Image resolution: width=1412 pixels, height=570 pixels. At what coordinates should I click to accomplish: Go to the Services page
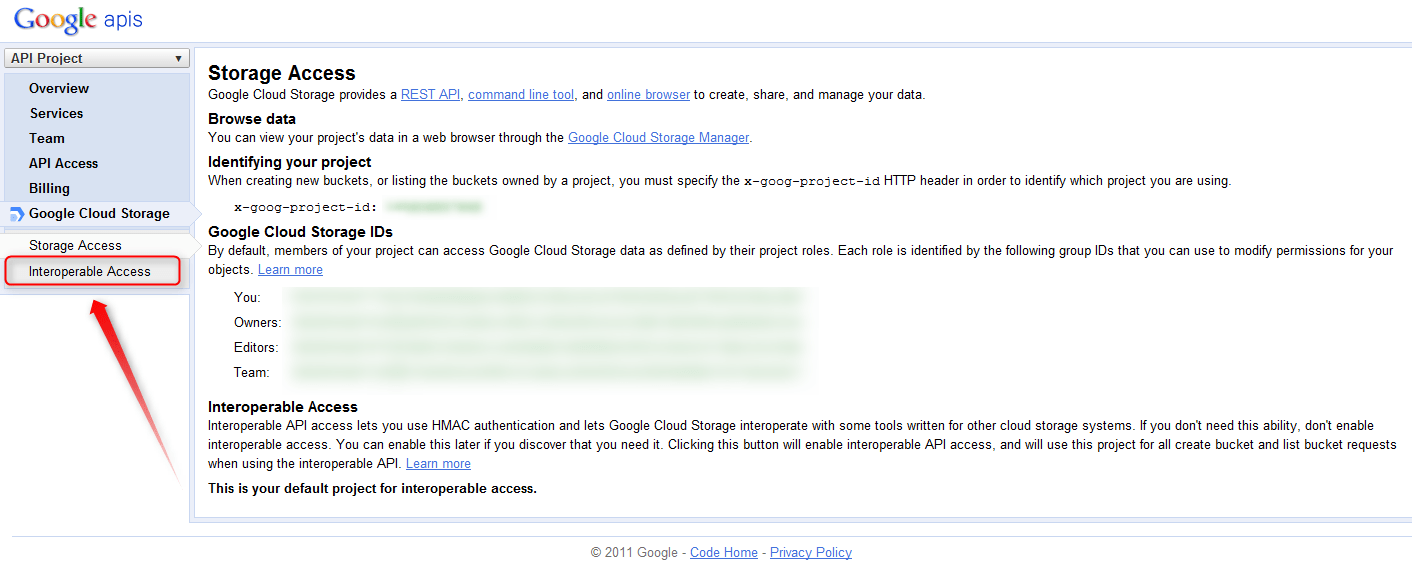56,113
